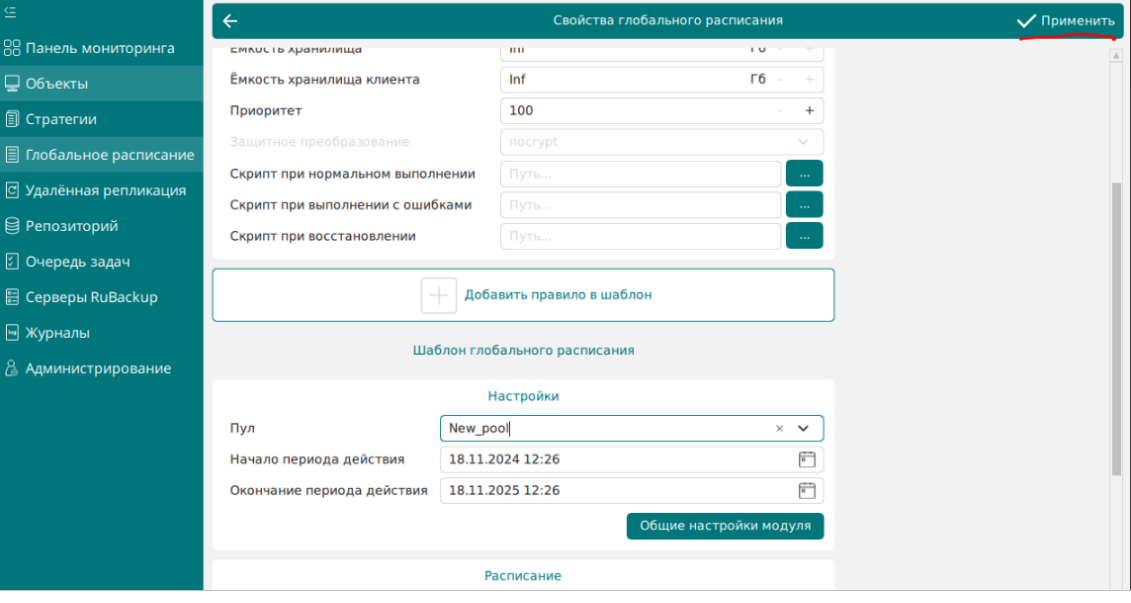
Task: Click the Применить button label
Action: click(x=1078, y=21)
